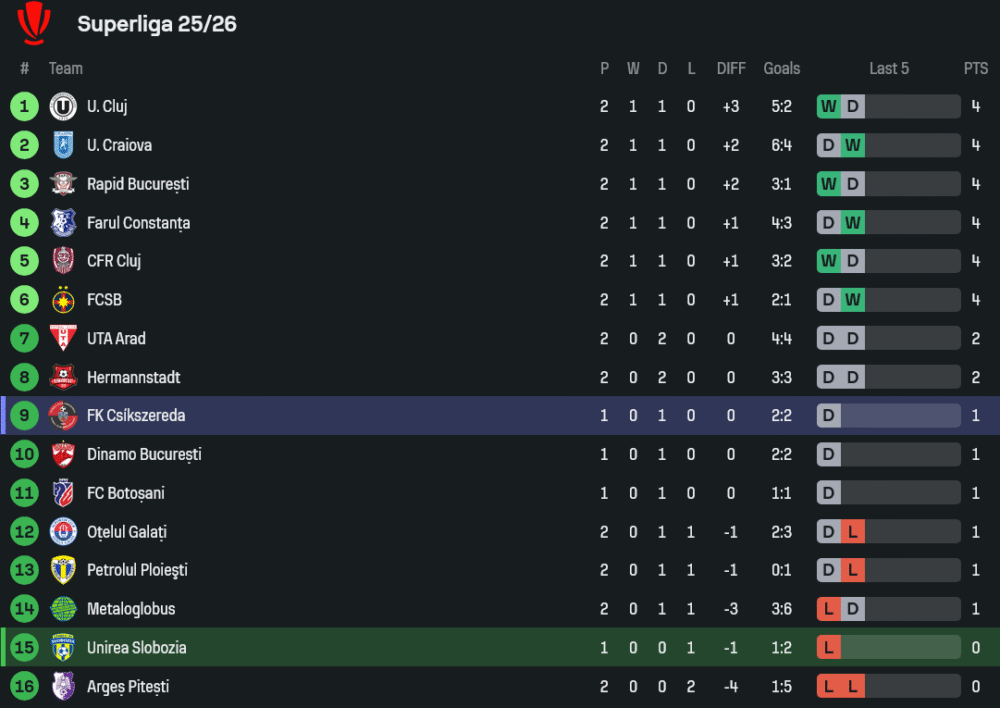Click the FCSB club badge
The image size is (1000, 708).
click(x=64, y=300)
